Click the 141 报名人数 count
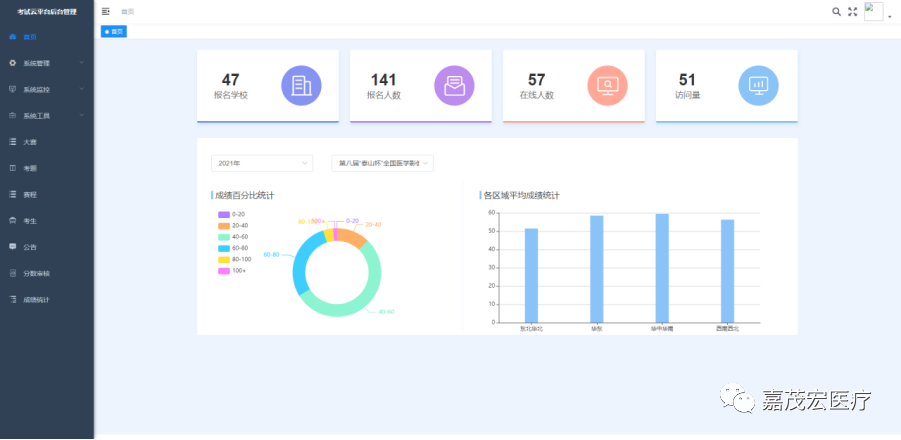 tap(383, 80)
